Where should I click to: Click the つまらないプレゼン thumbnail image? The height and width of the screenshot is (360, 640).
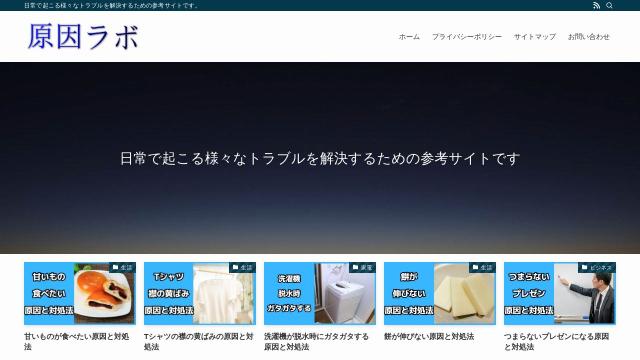pyautogui.click(x=560, y=293)
